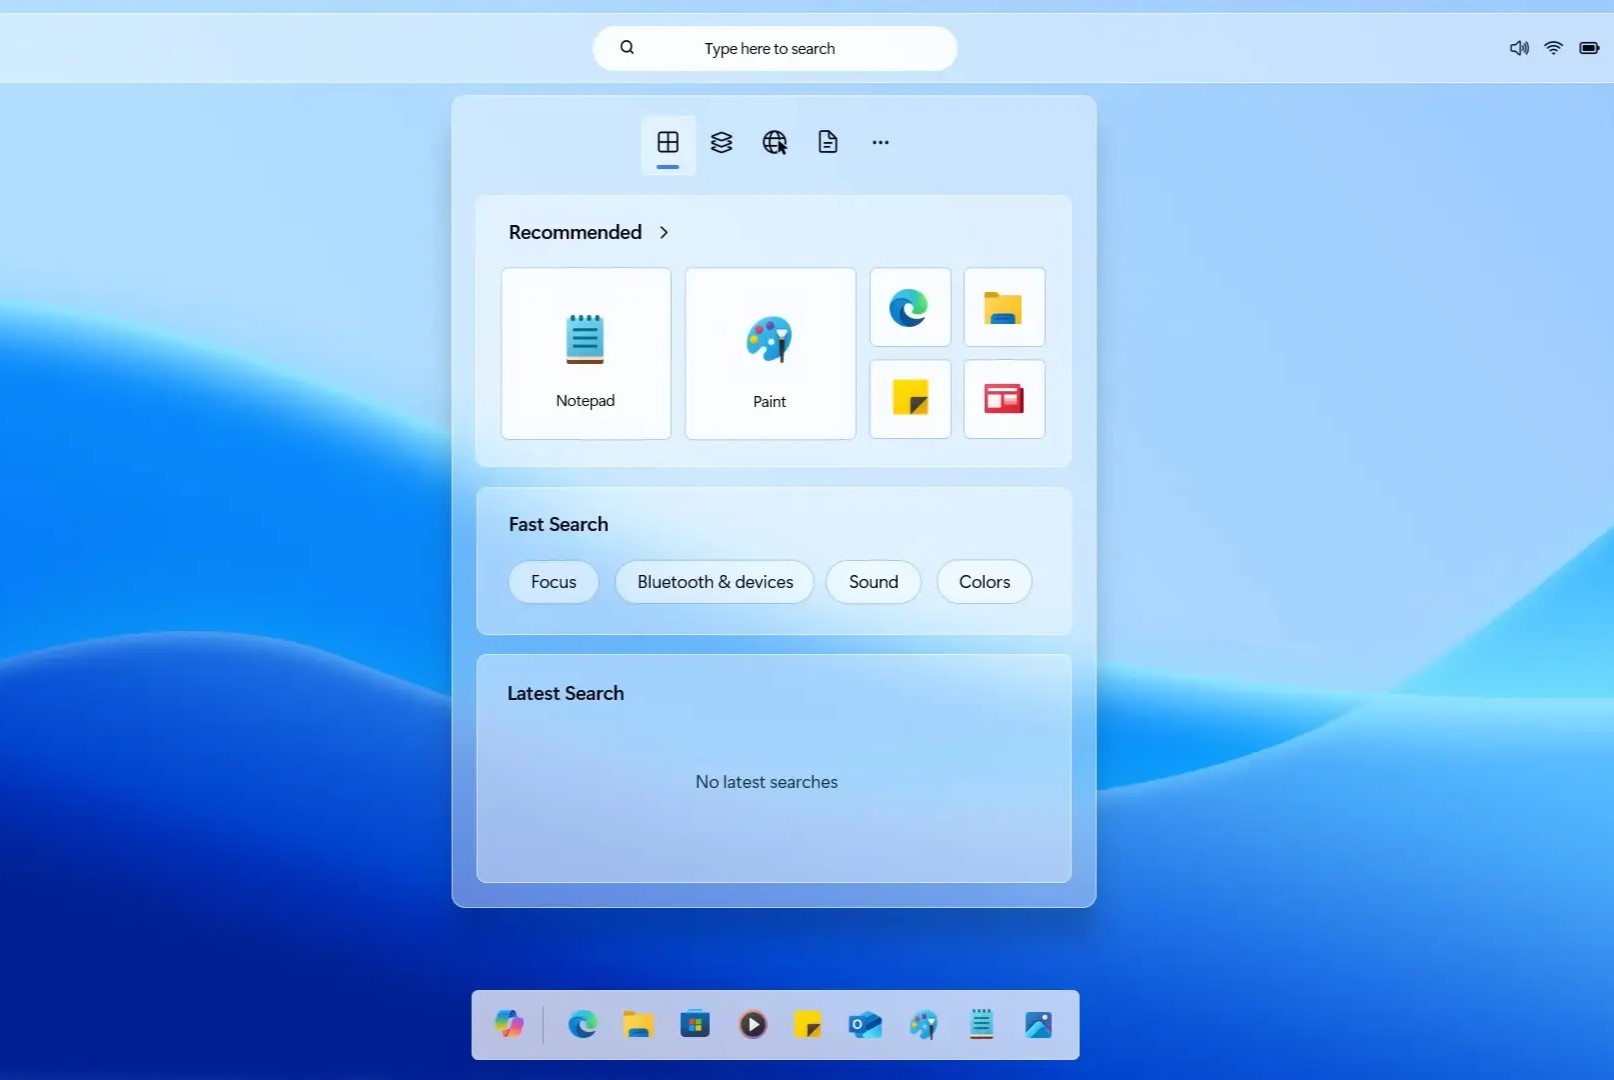
Task: Open Outlook from the dock
Action: click(x=865, y=1024)
